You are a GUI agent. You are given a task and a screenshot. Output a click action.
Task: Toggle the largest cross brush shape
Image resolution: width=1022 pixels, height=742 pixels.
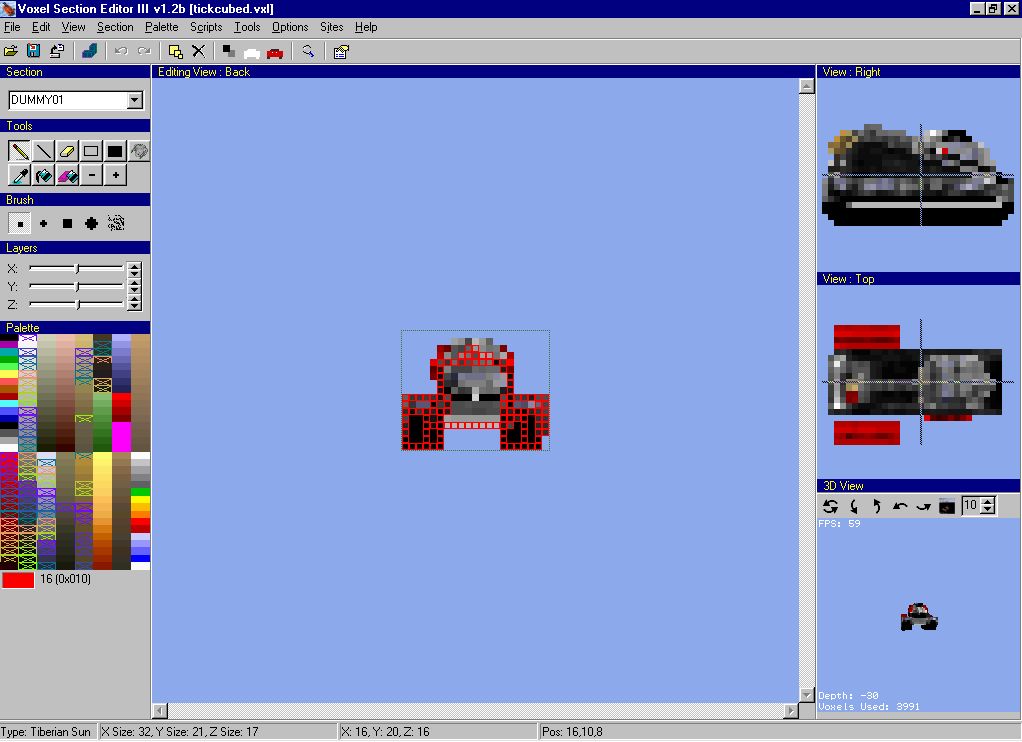[x=89, y=223]
